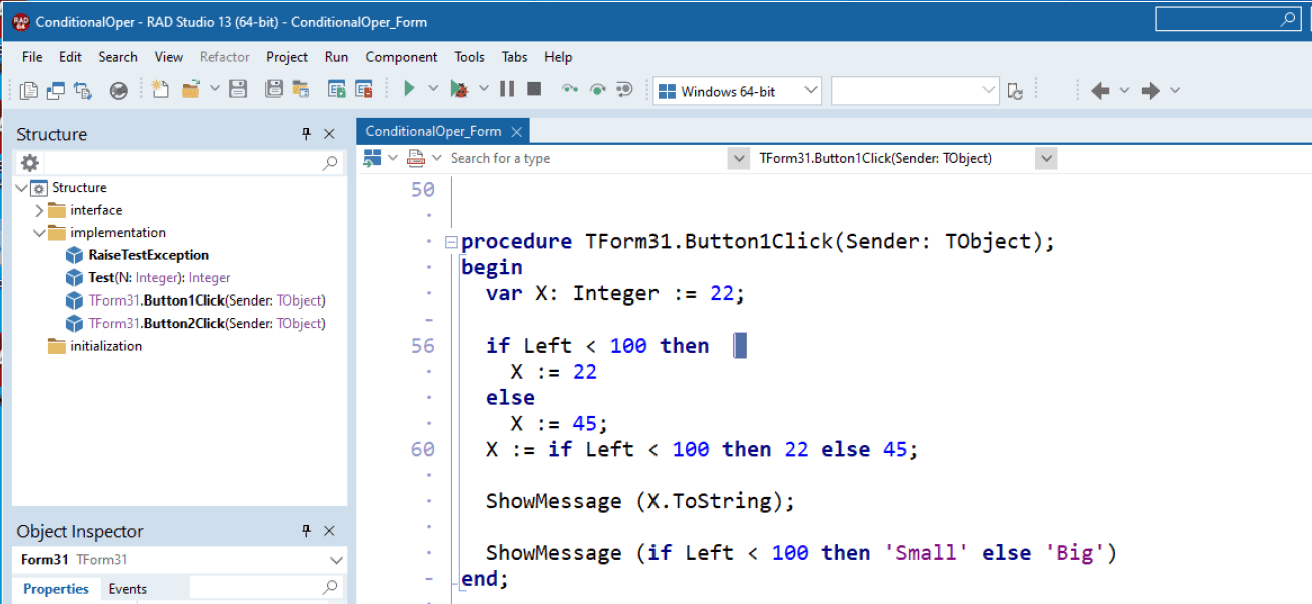Open the Component menu
Screen dimensions: 1312x604
[401, 57]
